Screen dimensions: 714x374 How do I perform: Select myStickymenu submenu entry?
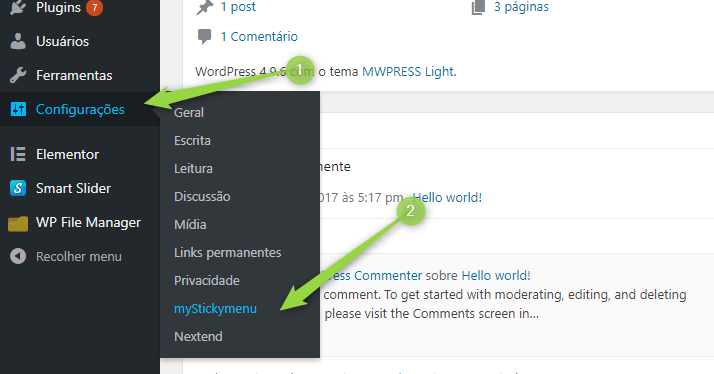(215, 308)
